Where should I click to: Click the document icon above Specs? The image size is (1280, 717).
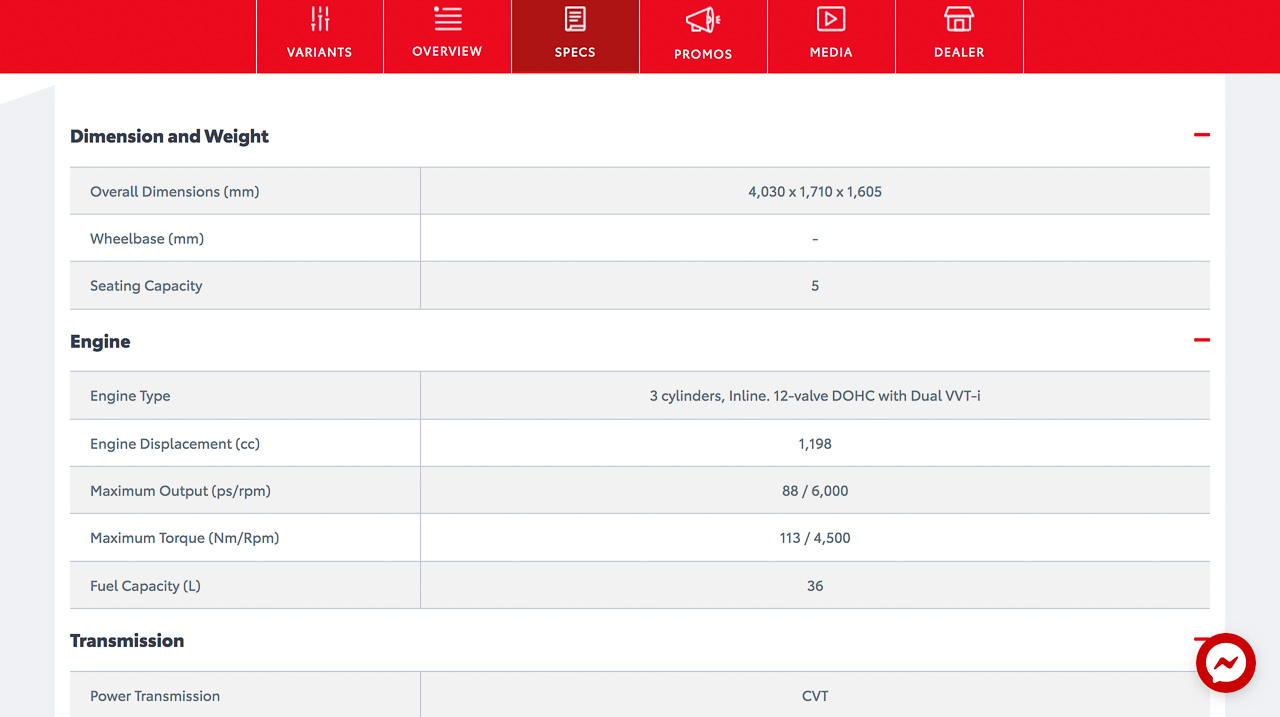point(575,19)
